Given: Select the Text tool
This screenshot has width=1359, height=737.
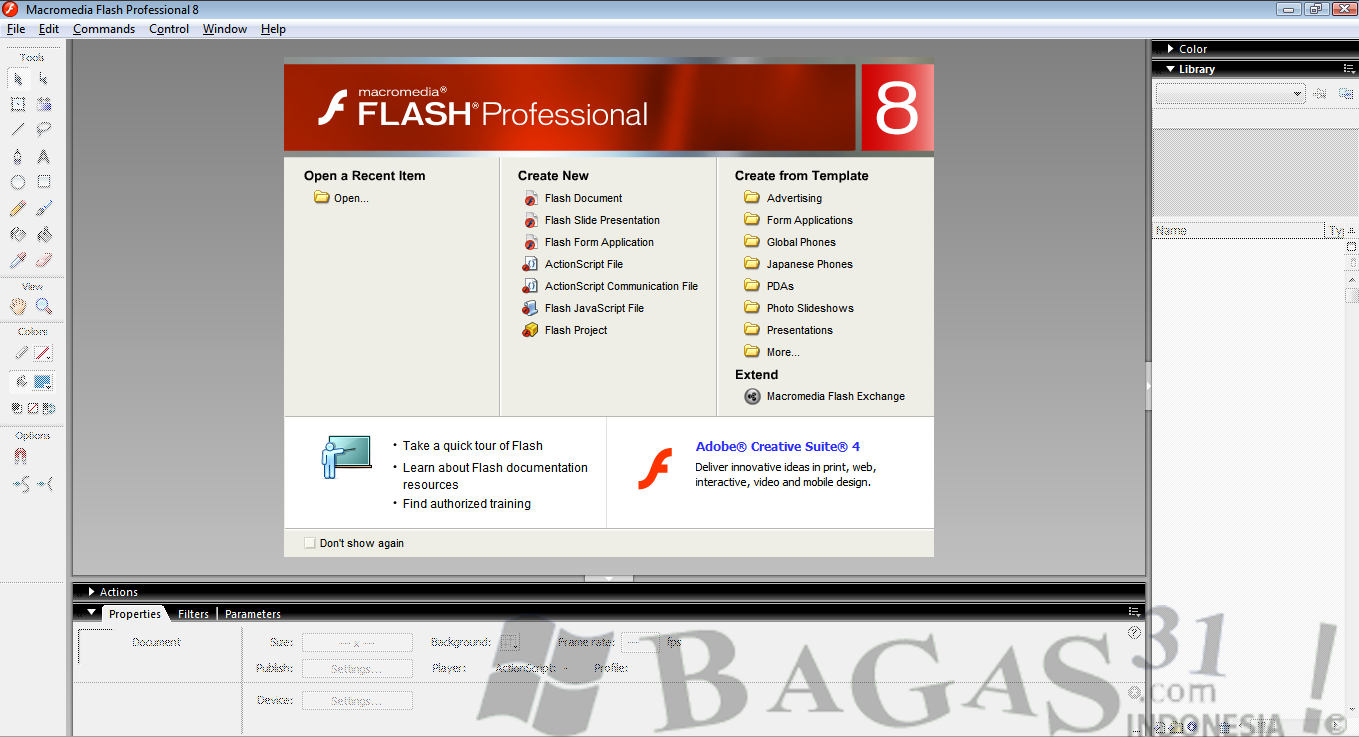Looking at the screenshot, I should [44, 156].
